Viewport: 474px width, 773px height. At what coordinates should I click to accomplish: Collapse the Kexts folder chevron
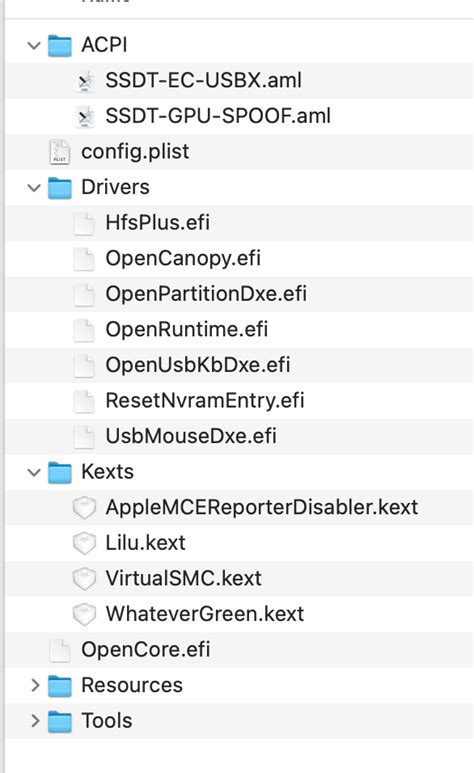34,472
